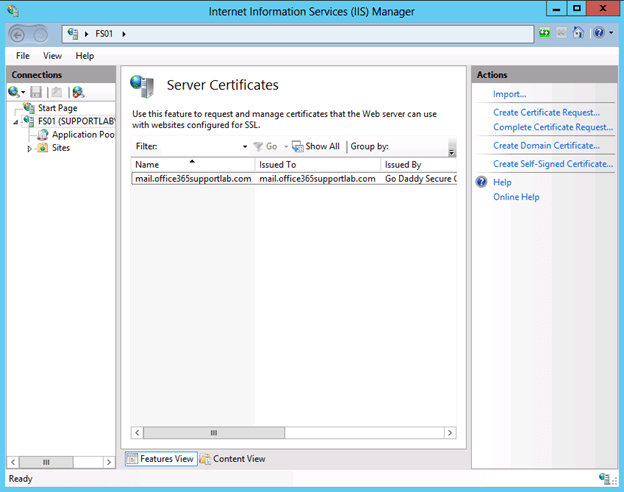This screenshot has height=492, width=624.
Task: Click the Go Daddy Secure issuer cell
Action: (420, 179)
